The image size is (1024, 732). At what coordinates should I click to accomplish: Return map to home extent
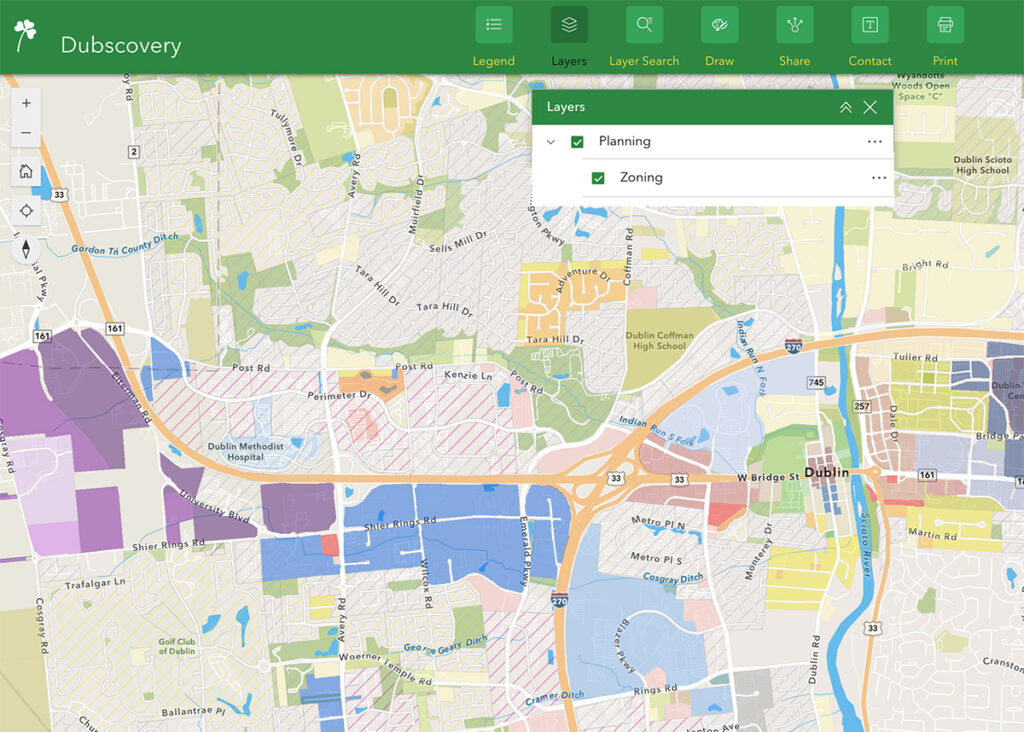26,171
